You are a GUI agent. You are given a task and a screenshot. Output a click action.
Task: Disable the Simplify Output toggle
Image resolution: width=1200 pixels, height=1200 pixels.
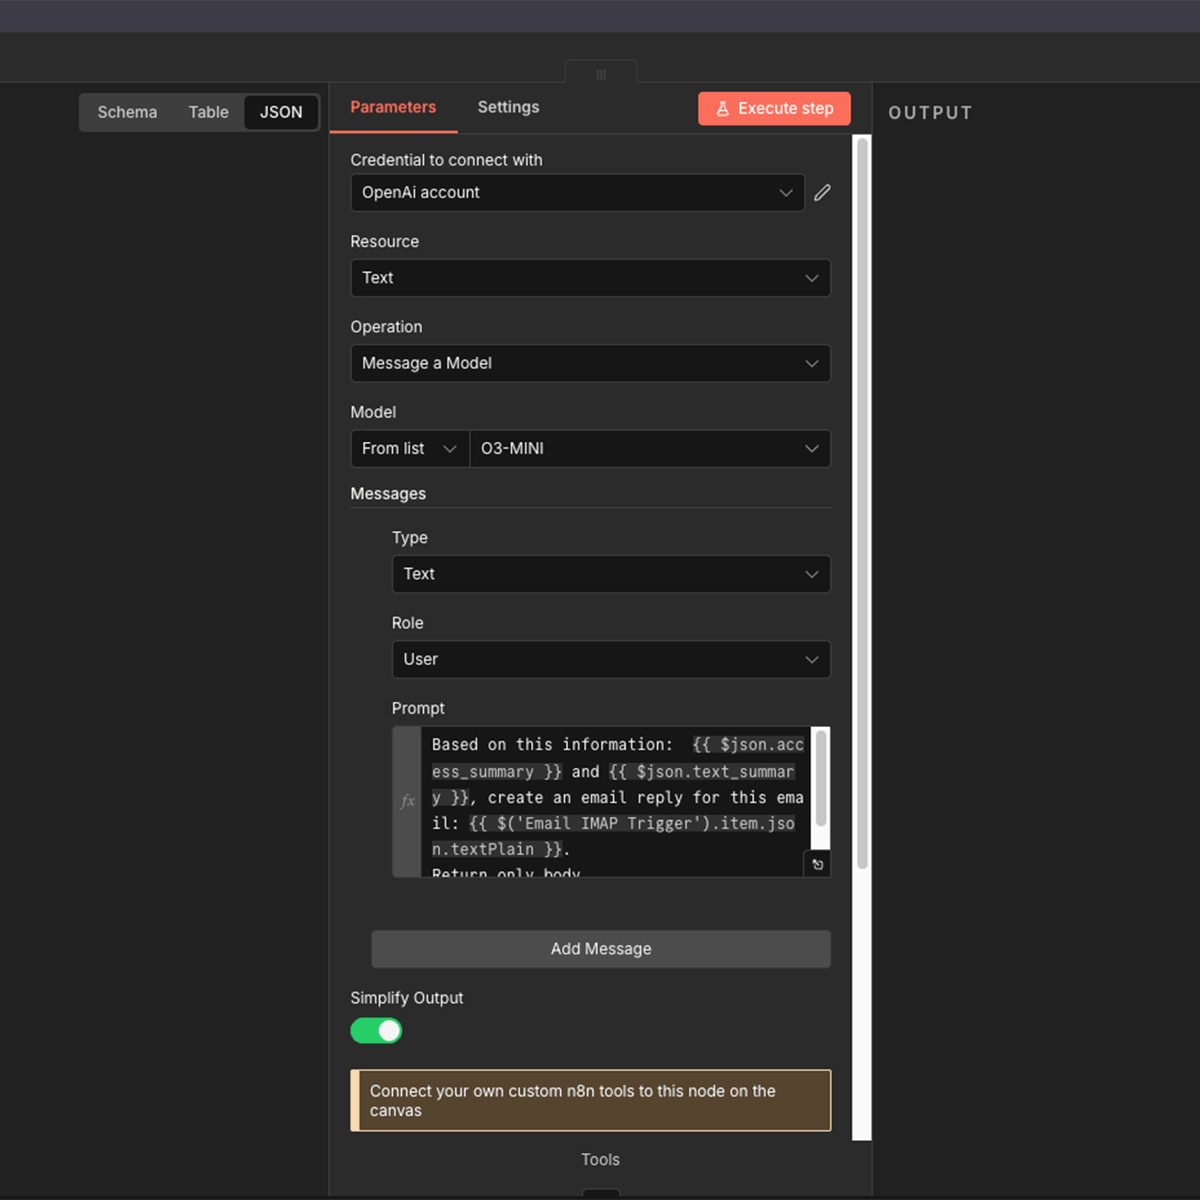tap(375, 1030)
